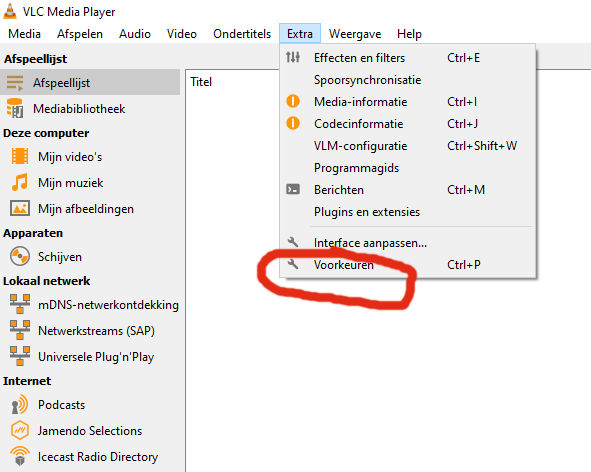Choose Effecten en filters from Extra menu

[x=408, y=58]
